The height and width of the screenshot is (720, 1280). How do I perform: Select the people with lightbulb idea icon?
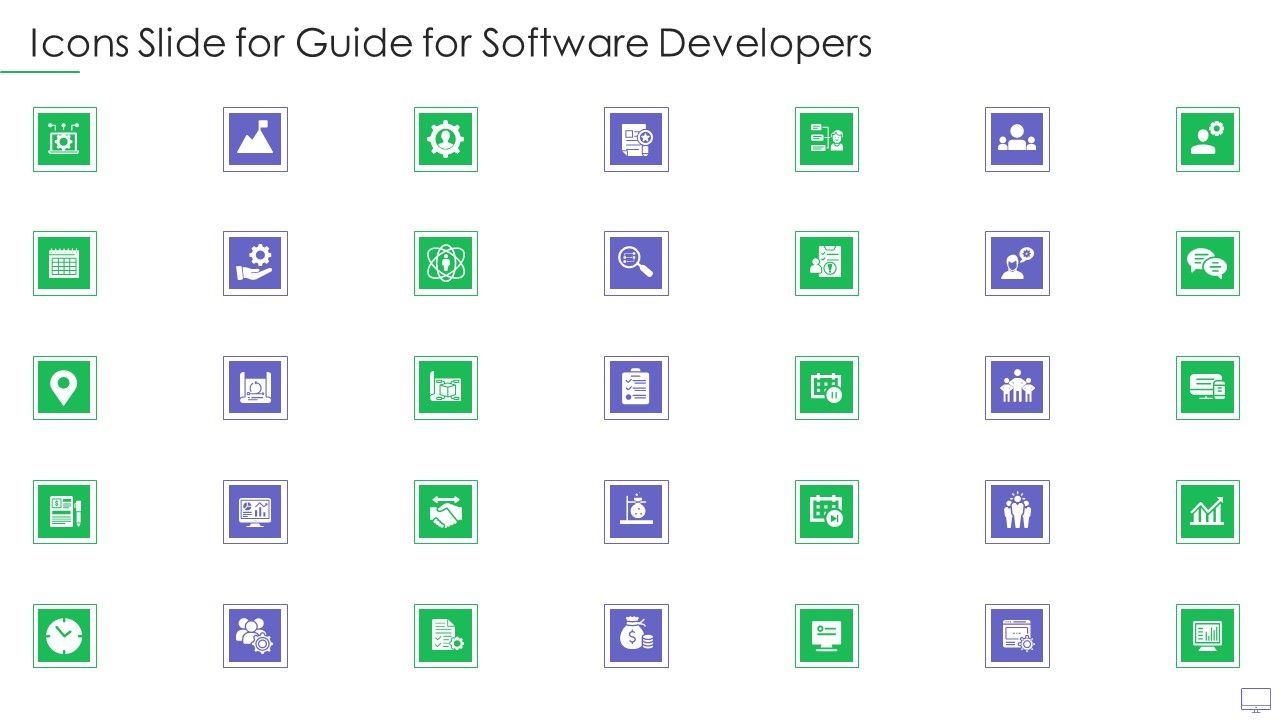[1017, 512]
